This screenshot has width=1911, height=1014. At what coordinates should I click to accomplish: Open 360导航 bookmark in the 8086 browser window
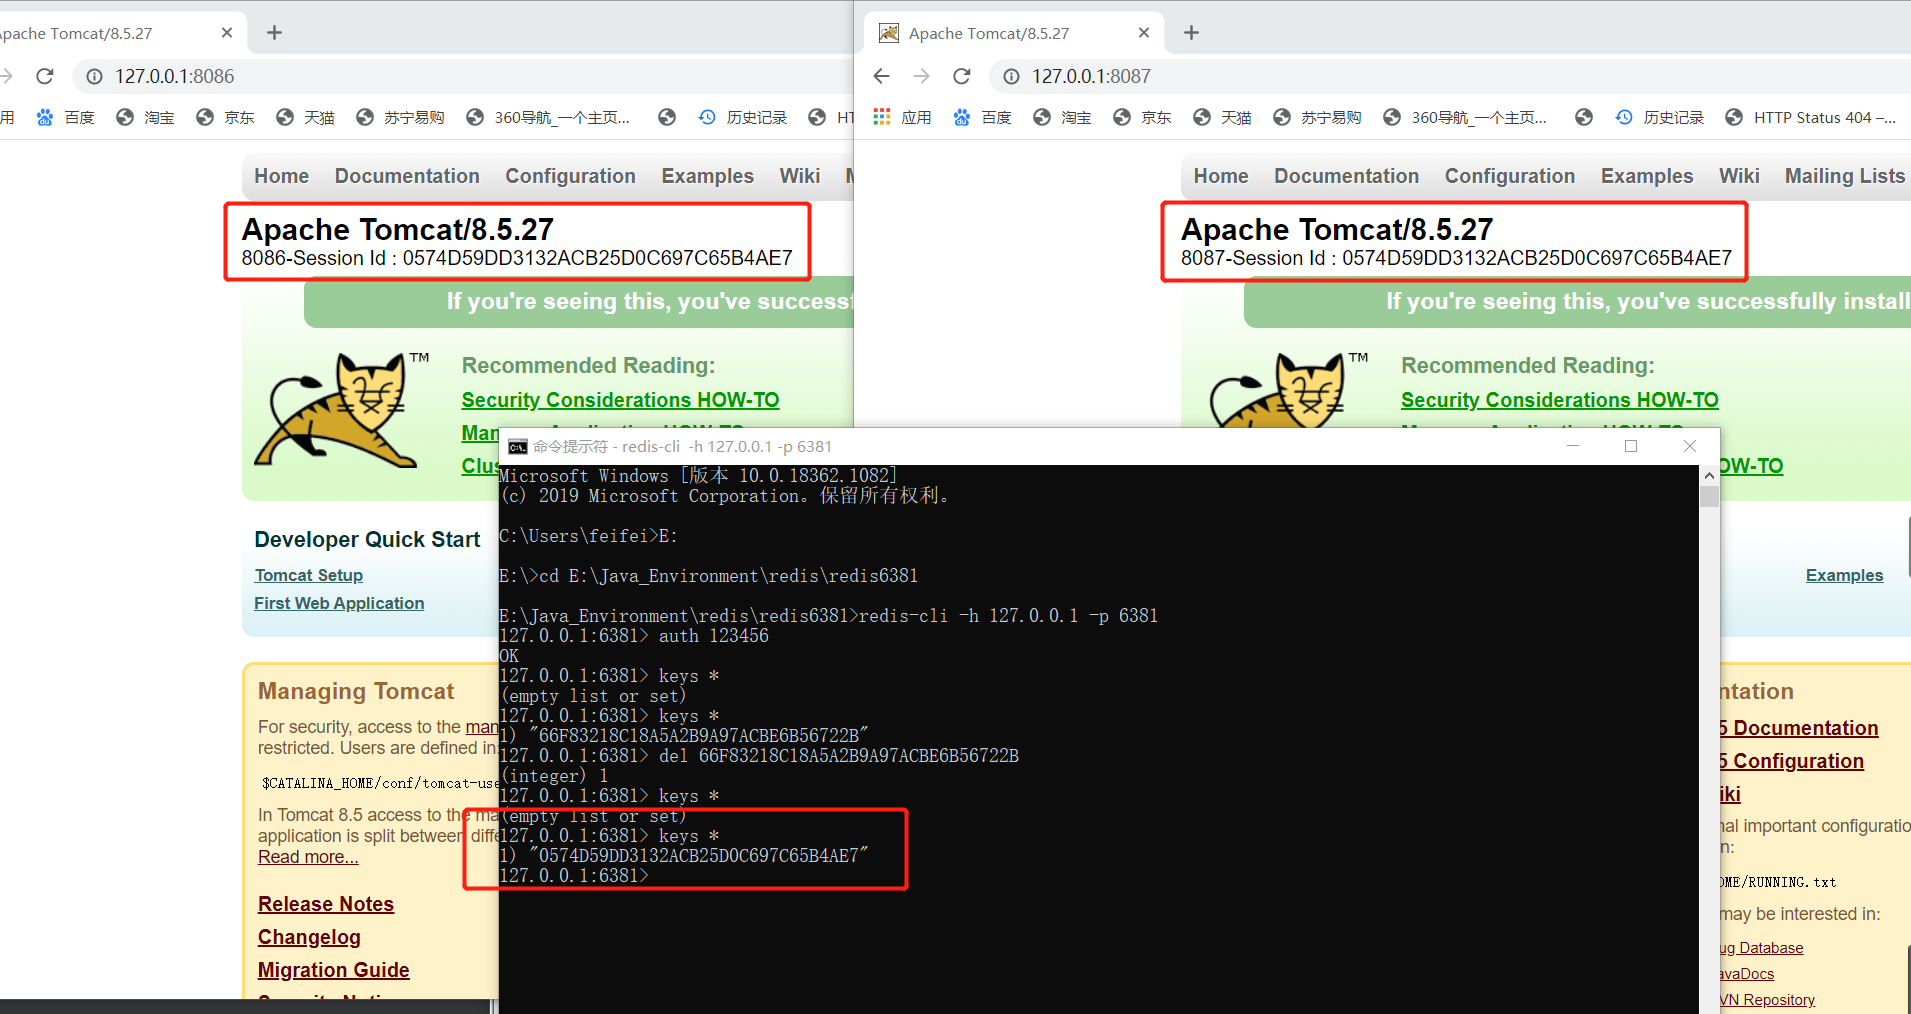548,117
